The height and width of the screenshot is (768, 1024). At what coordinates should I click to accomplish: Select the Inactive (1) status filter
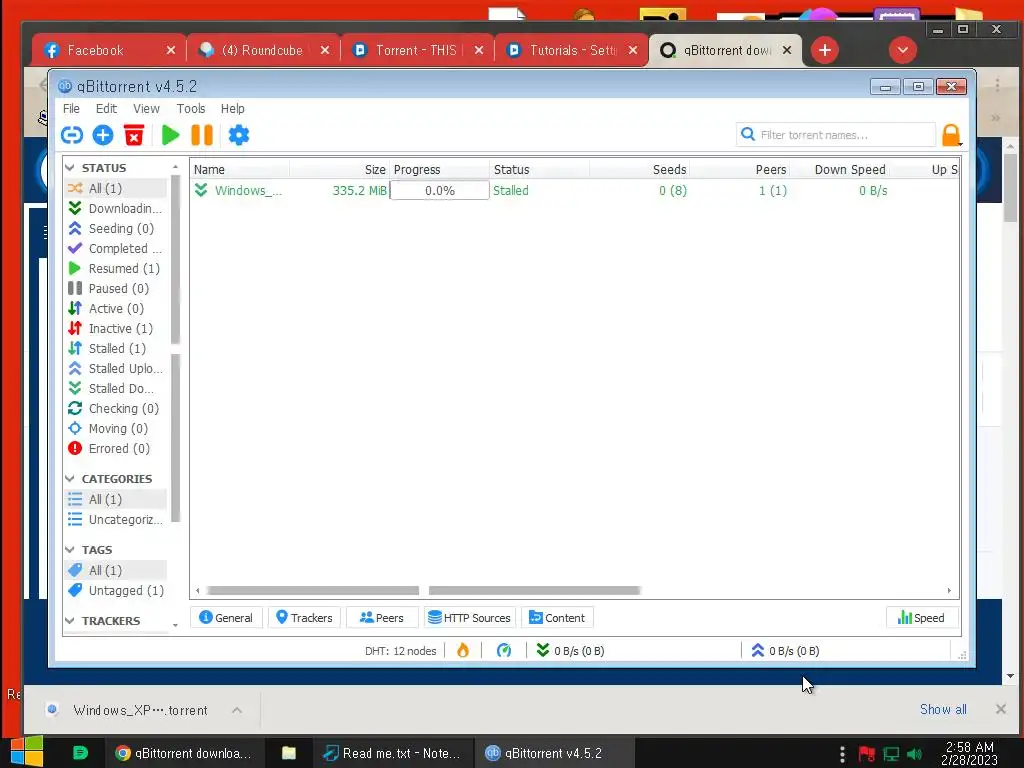coord(115,328)
